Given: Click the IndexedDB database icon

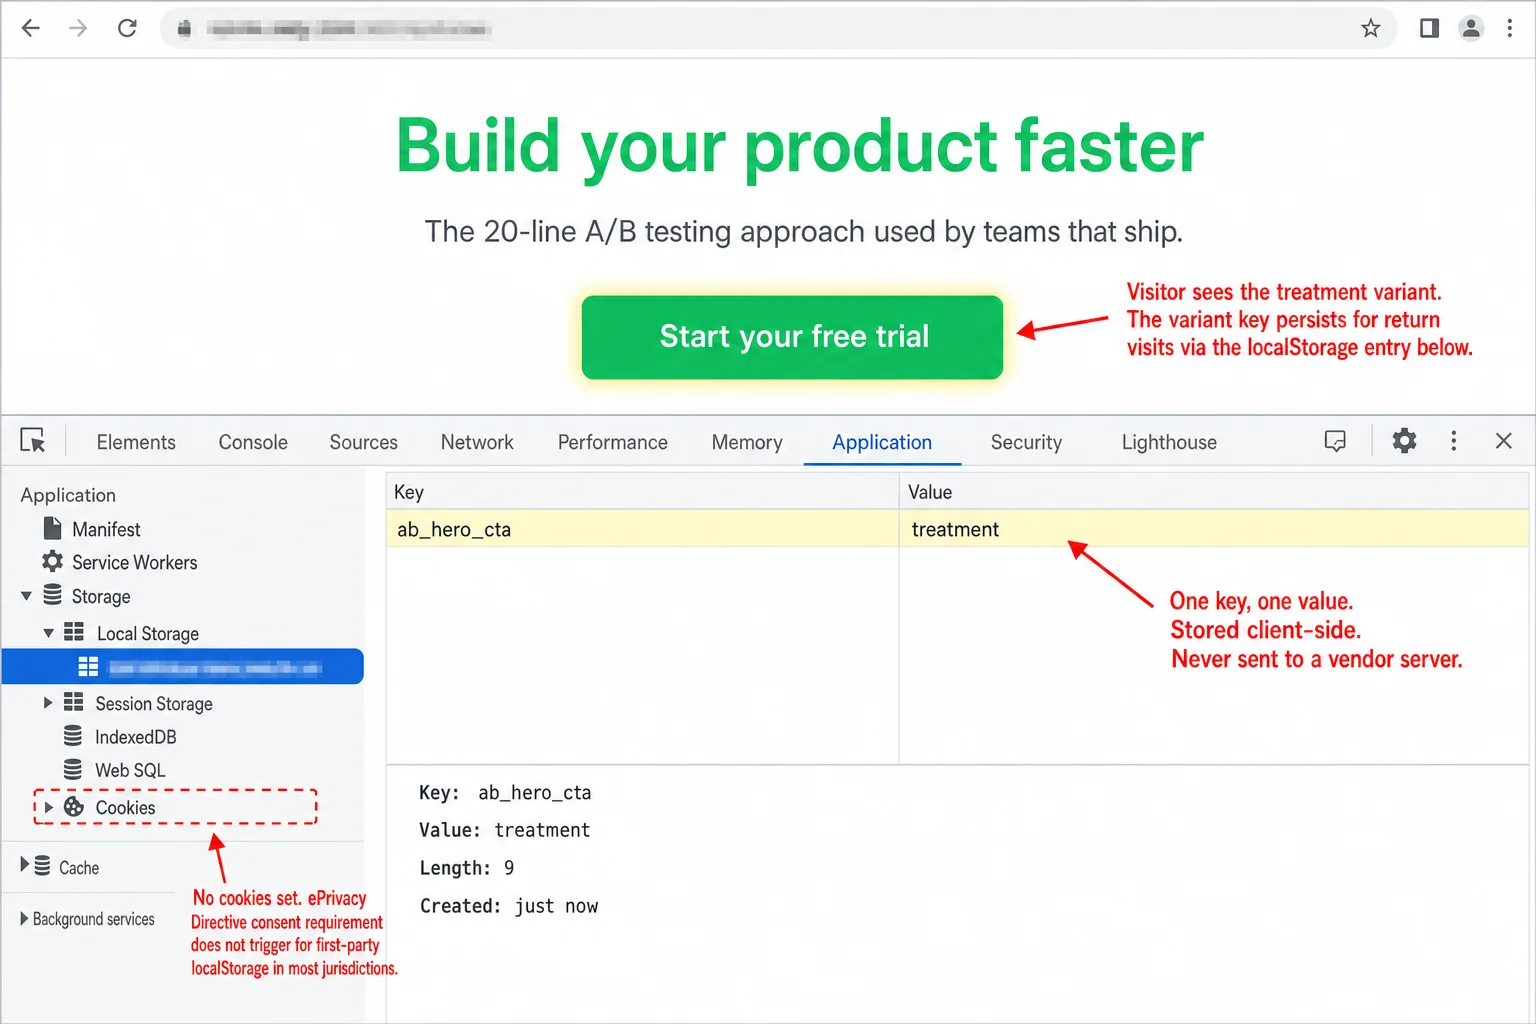Looking at the screenshot, I should (73, 736).
